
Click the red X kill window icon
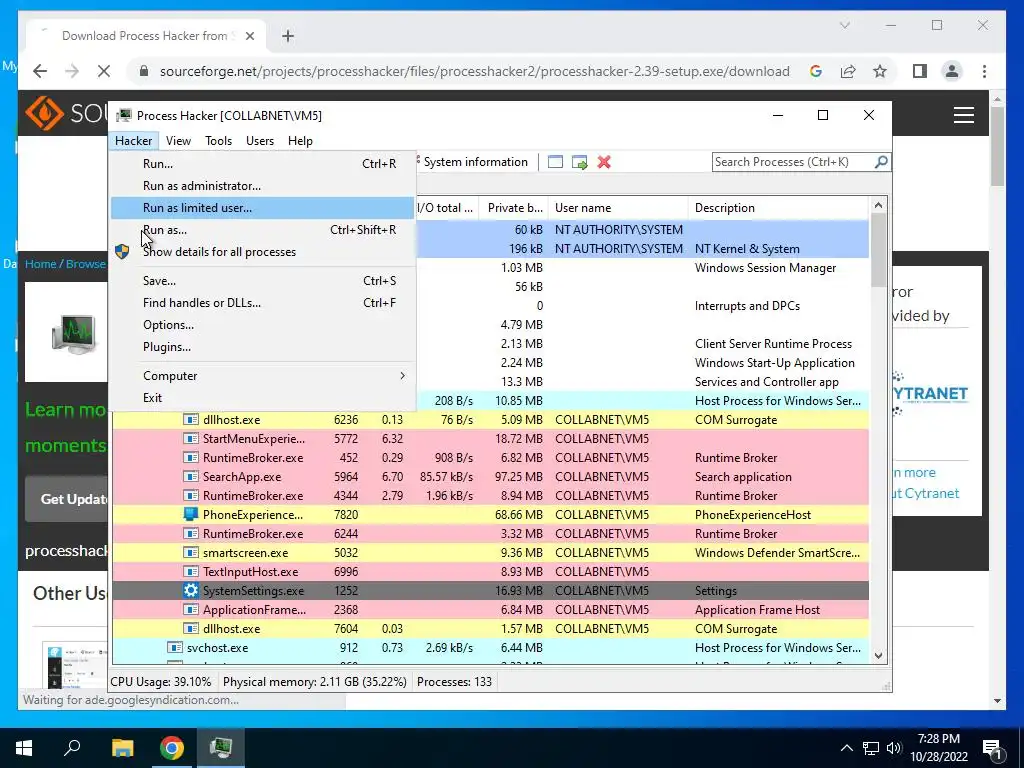pos(604,162)
